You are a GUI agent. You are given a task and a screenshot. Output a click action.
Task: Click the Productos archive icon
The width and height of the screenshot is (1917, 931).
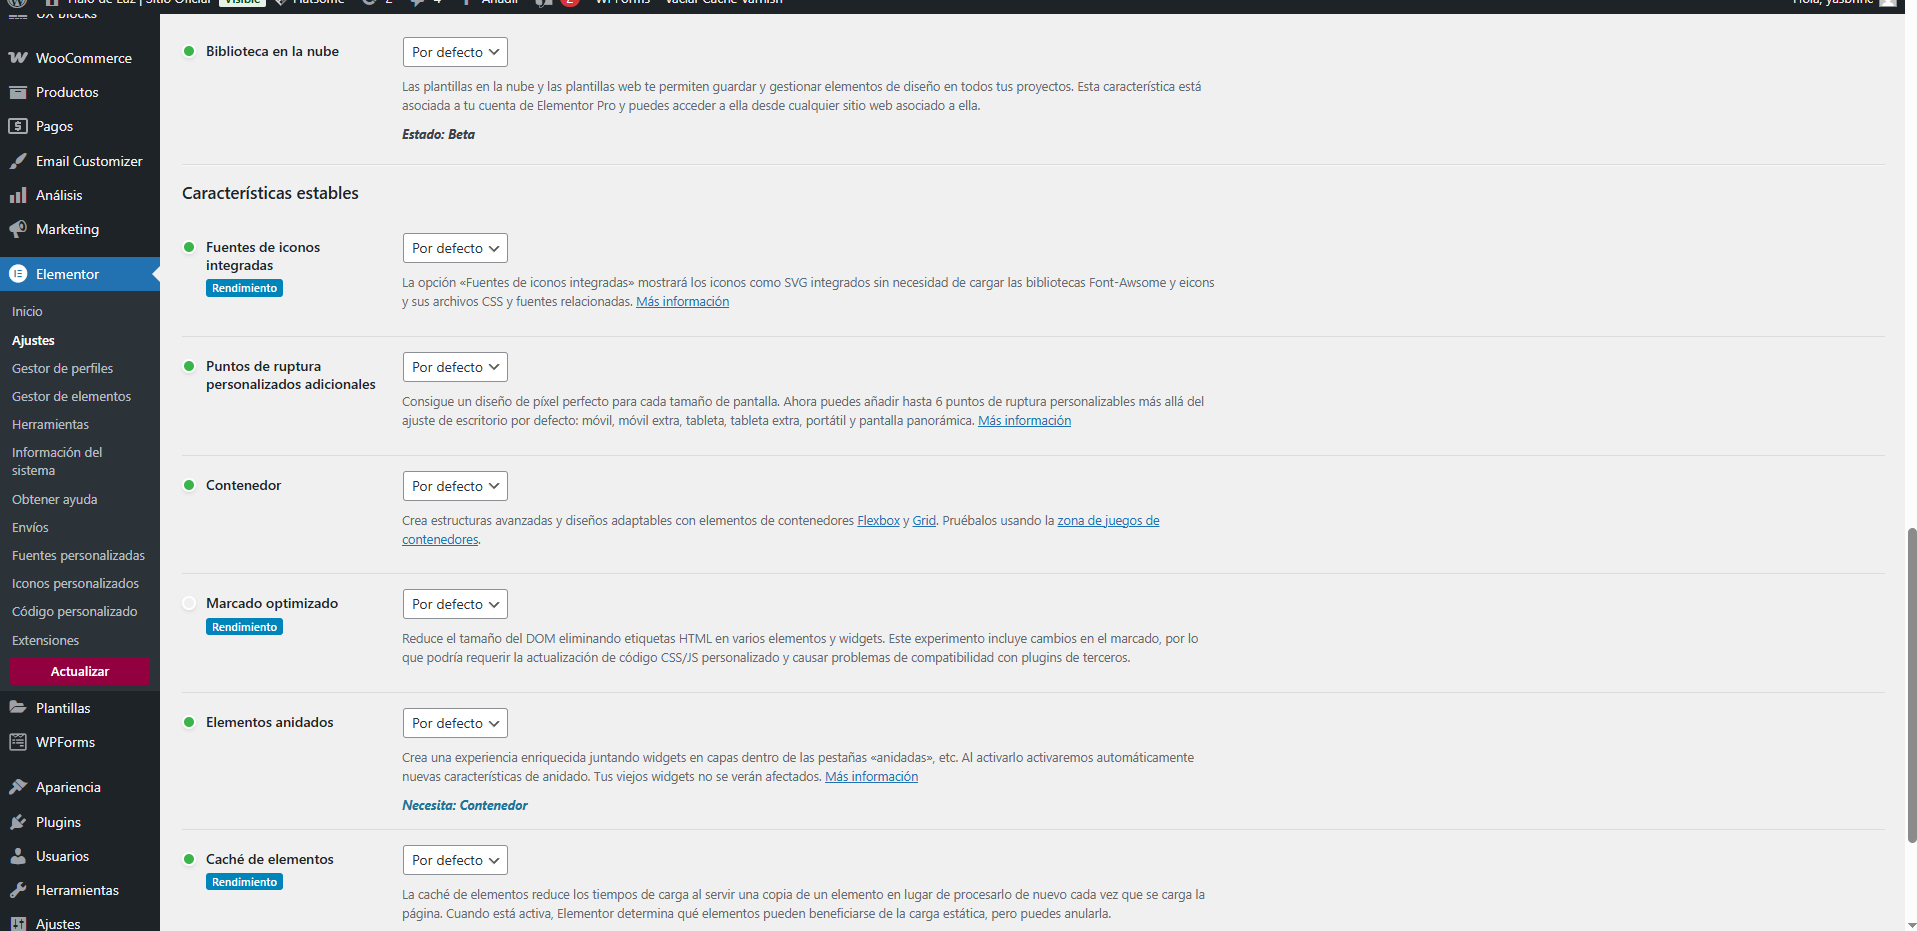pos(18,92)
